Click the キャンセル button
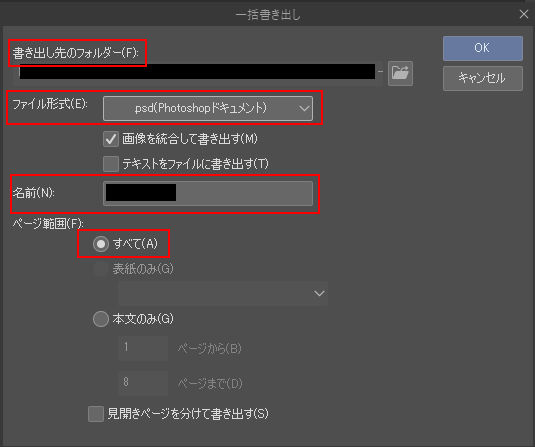 pos(482,78)
